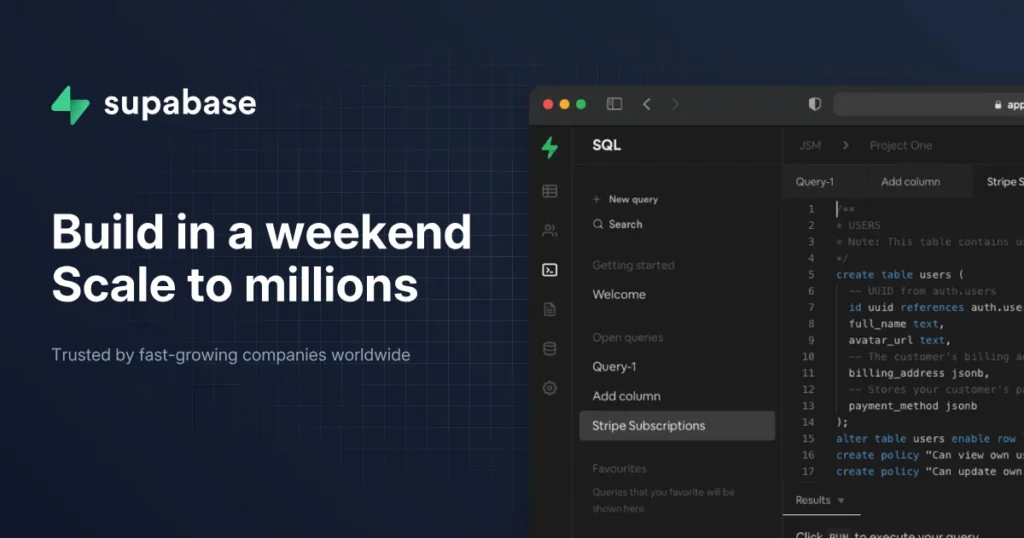Open the Settings gear sidebar icon
Screen dimensions: 1024x538
(x=550, y=388)
